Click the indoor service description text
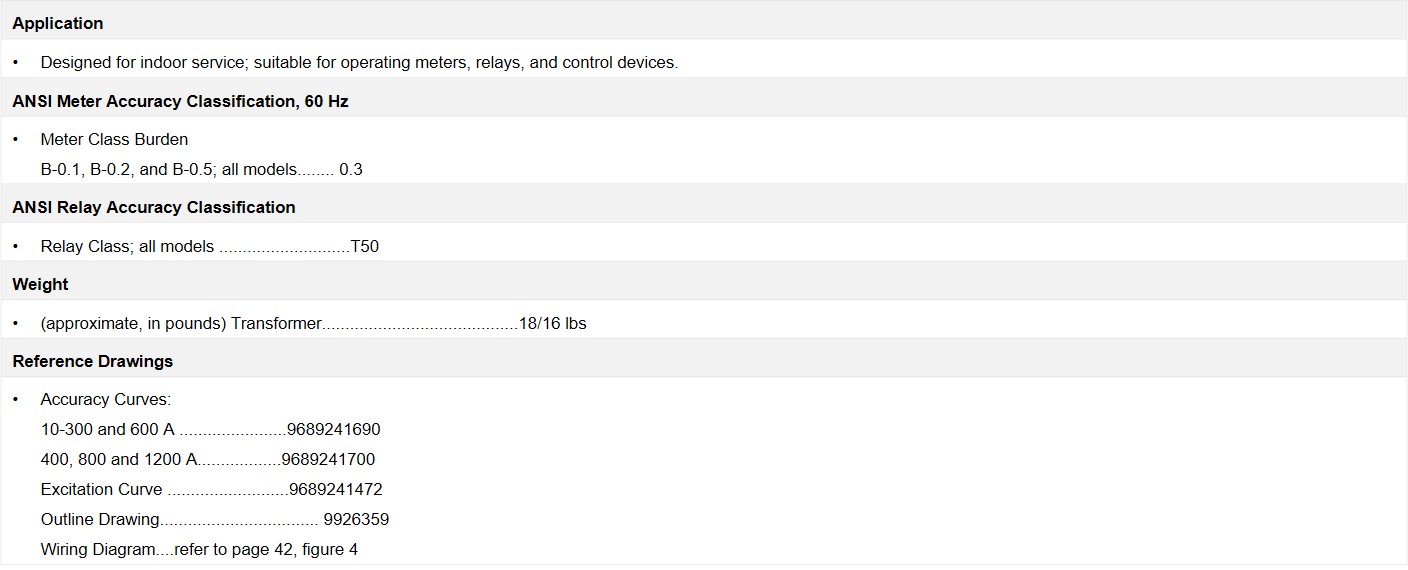This screenshot has width=1408, height=570. (359, 62)
